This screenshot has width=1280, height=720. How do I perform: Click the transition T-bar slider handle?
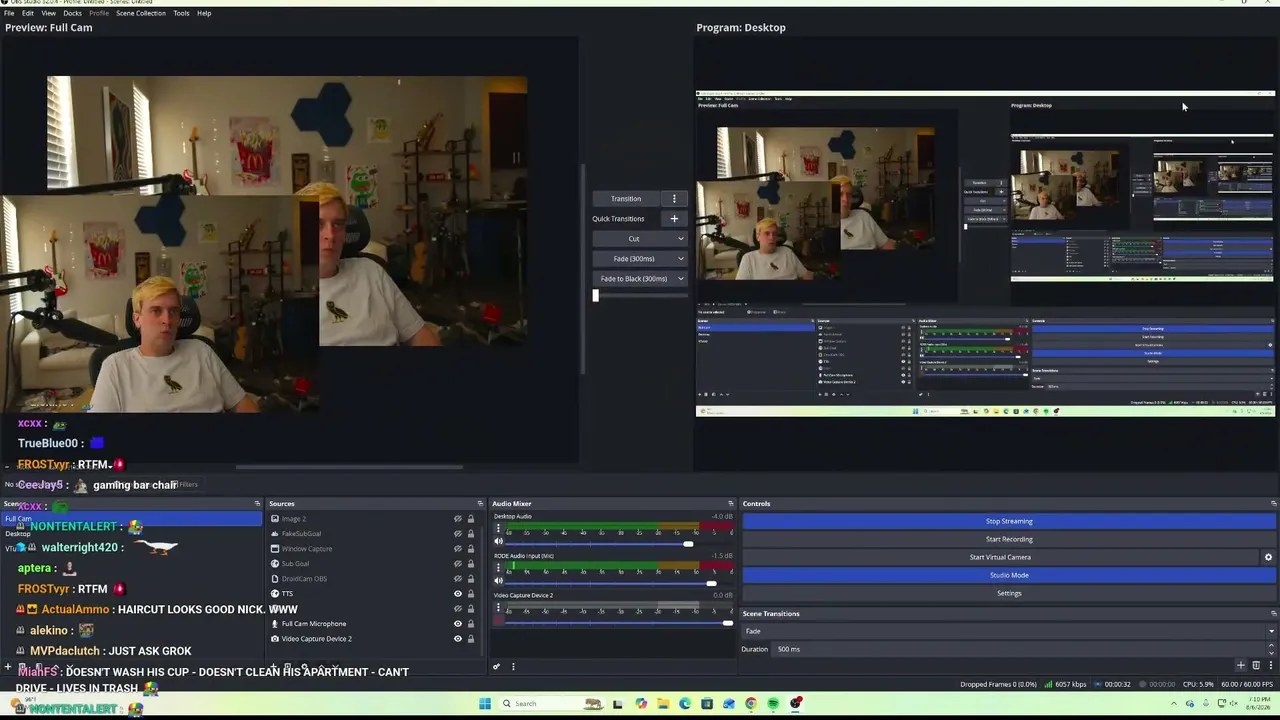(595, 295)
